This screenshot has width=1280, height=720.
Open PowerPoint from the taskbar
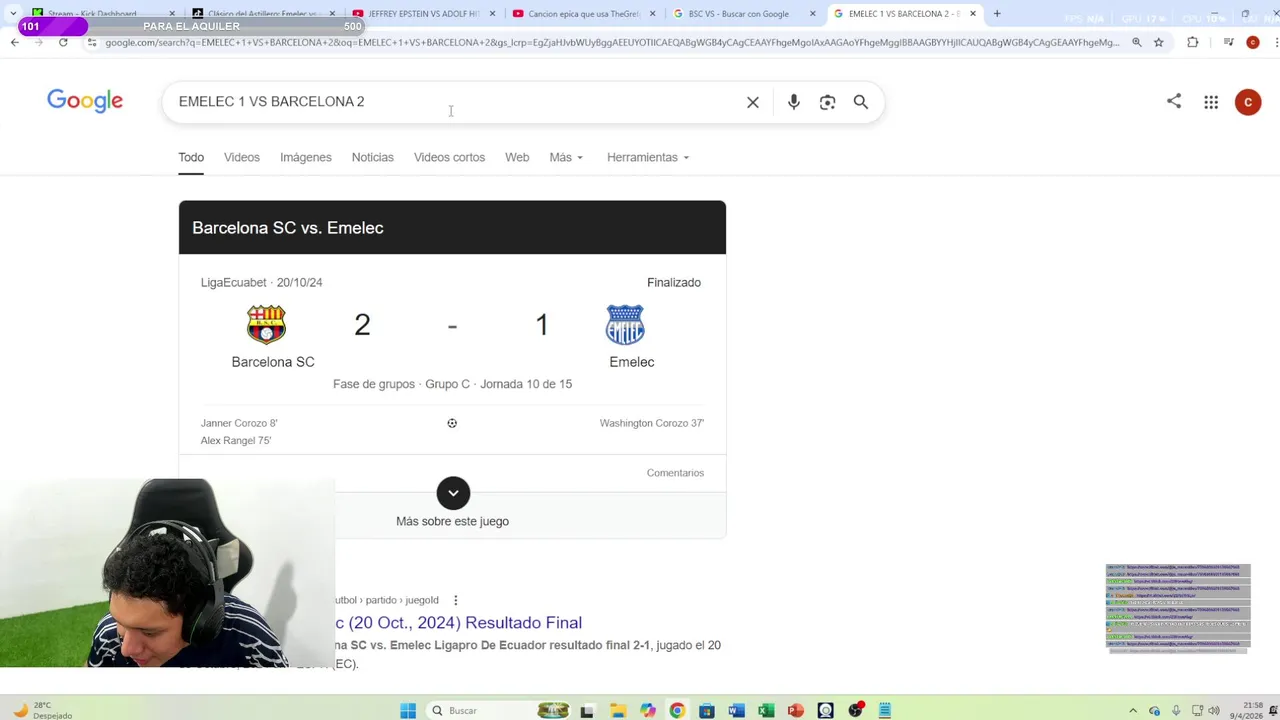point(796,711)
